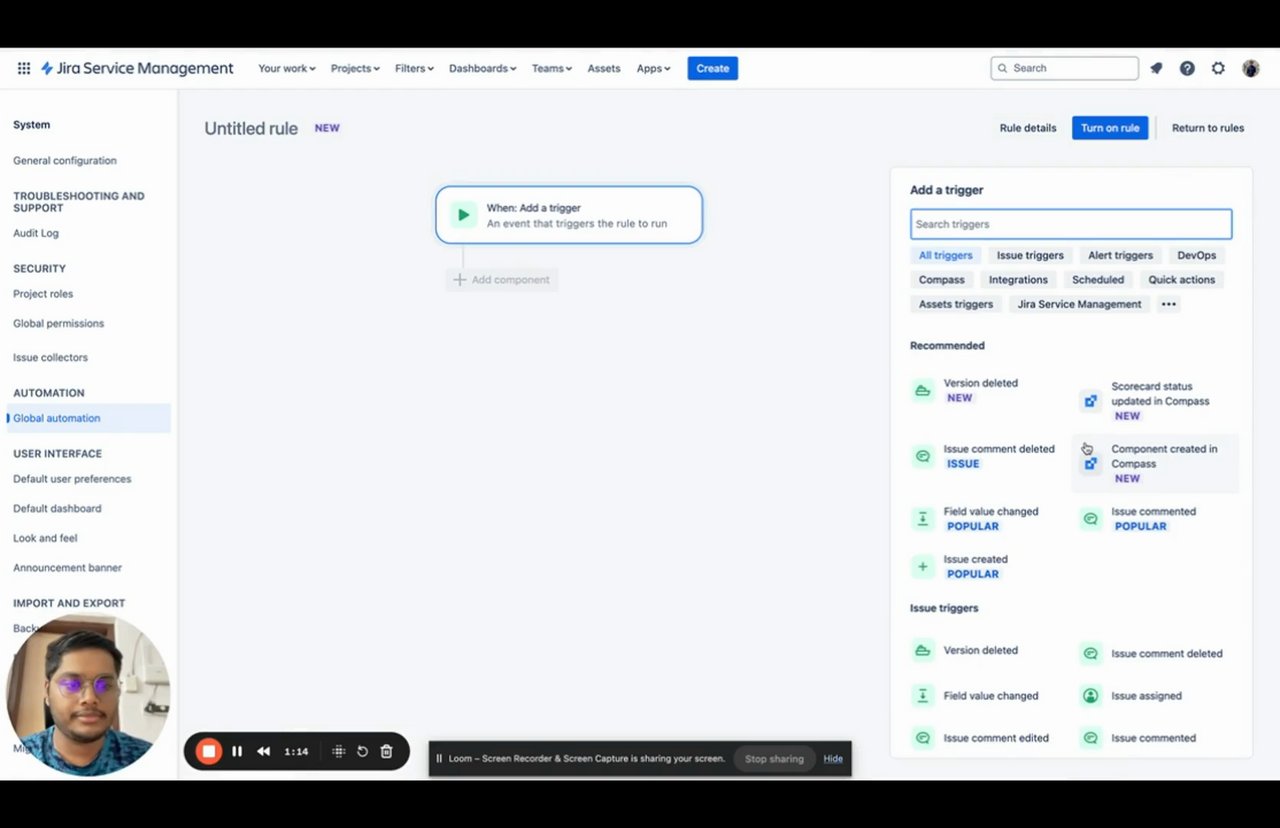Click the Issue comment edited icon
The image size is (1280, 828).
pos(923,738)
